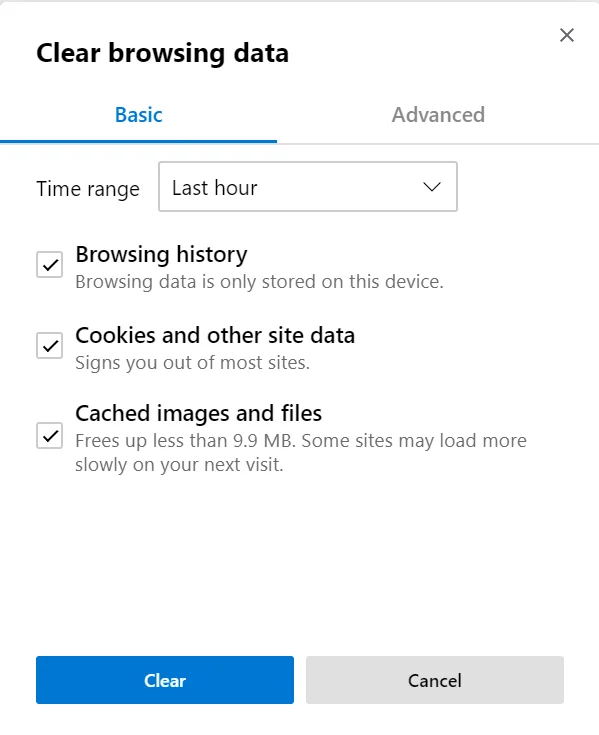Close the Clear browsing data dialog
This screenshot has width=599, height=735.
567,35
